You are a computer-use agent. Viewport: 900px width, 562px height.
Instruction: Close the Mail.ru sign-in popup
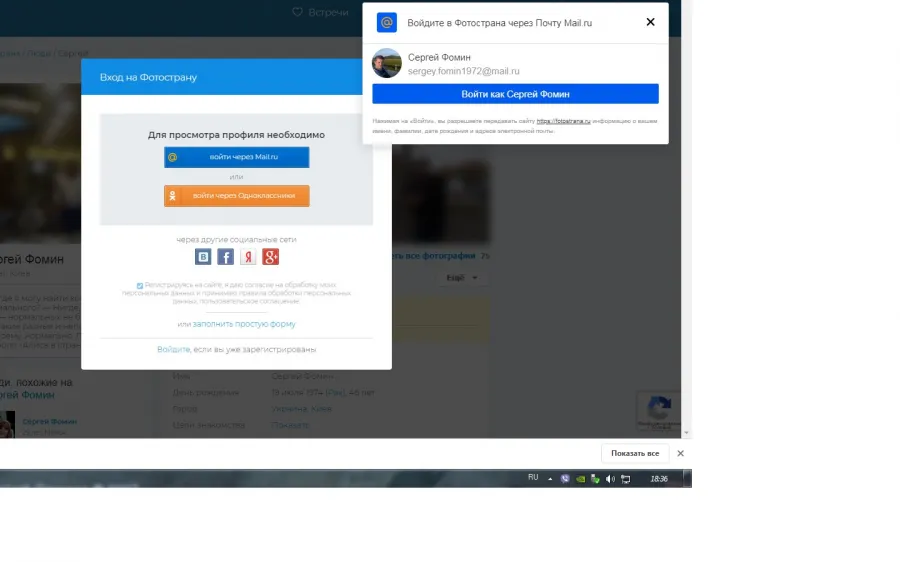point(650,22)
